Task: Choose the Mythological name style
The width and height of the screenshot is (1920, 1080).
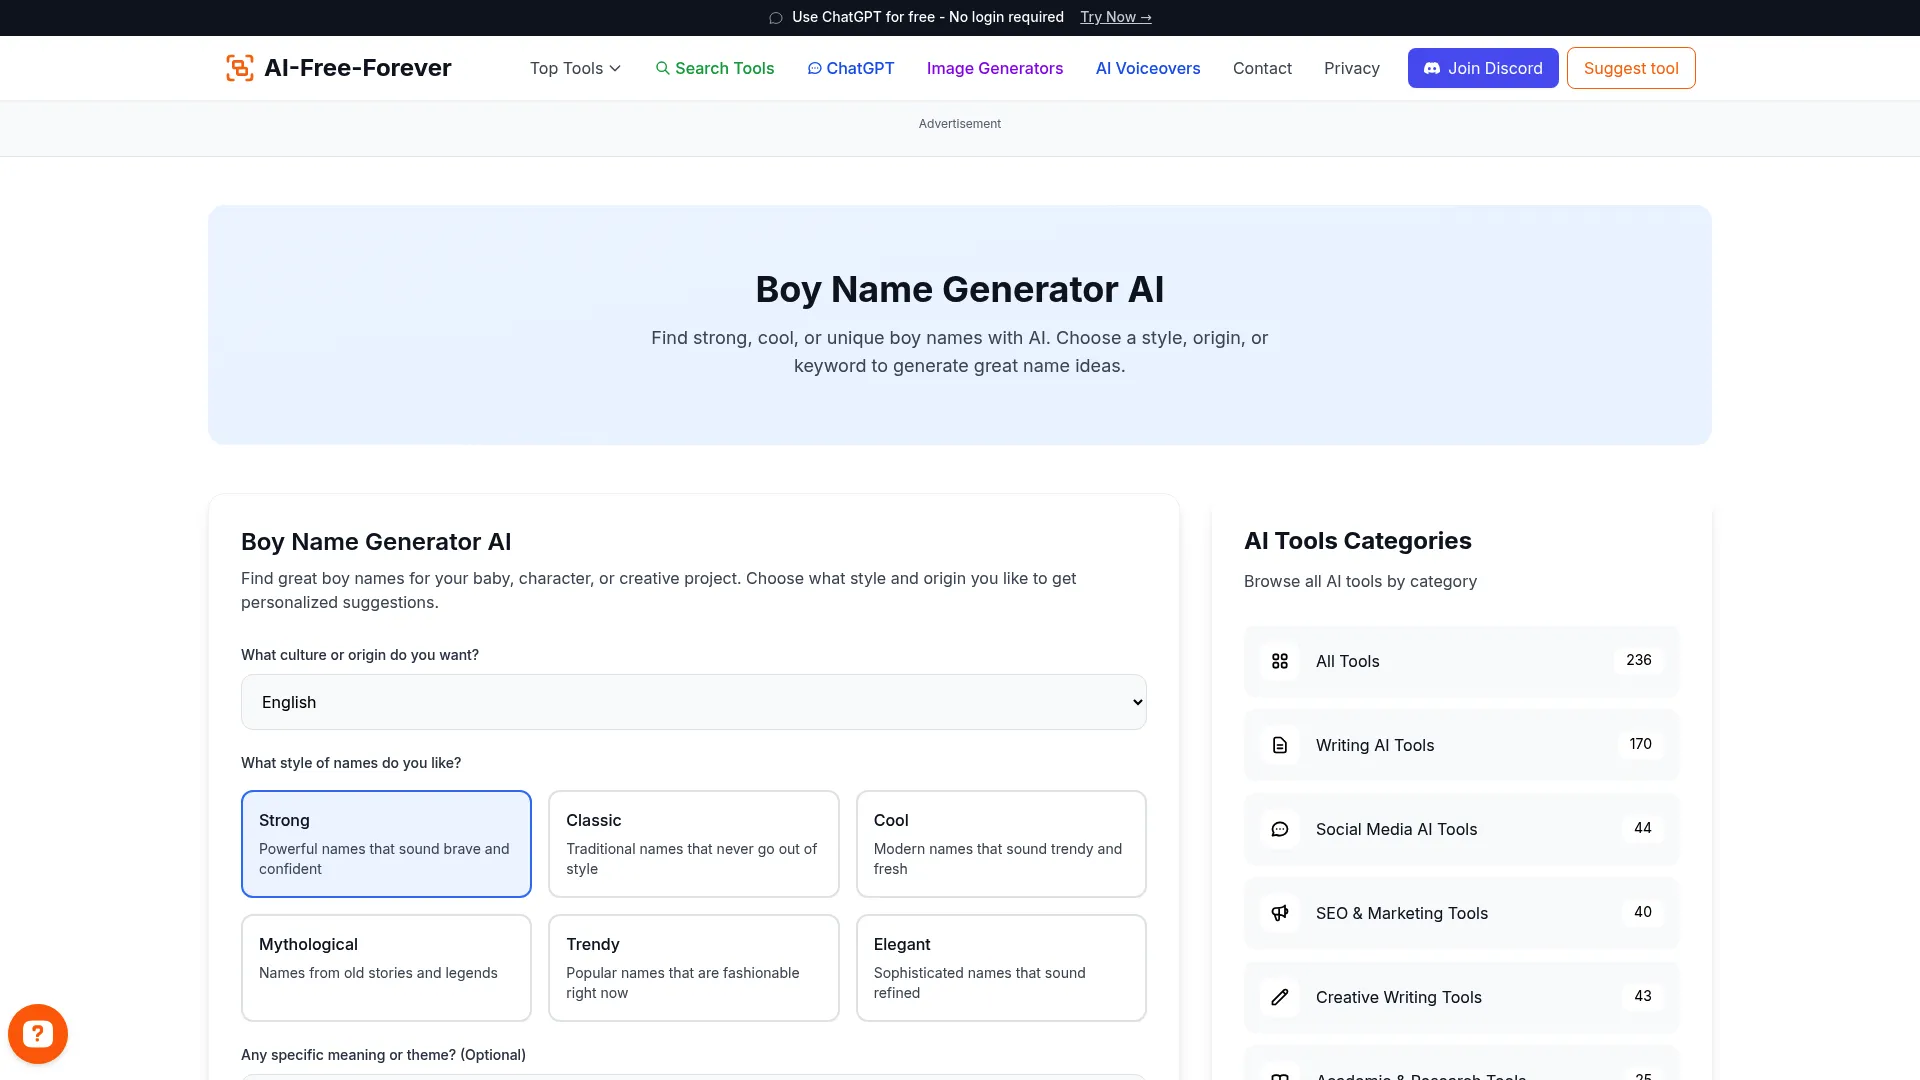Action: pyautogui.click(x=386, y=967)
